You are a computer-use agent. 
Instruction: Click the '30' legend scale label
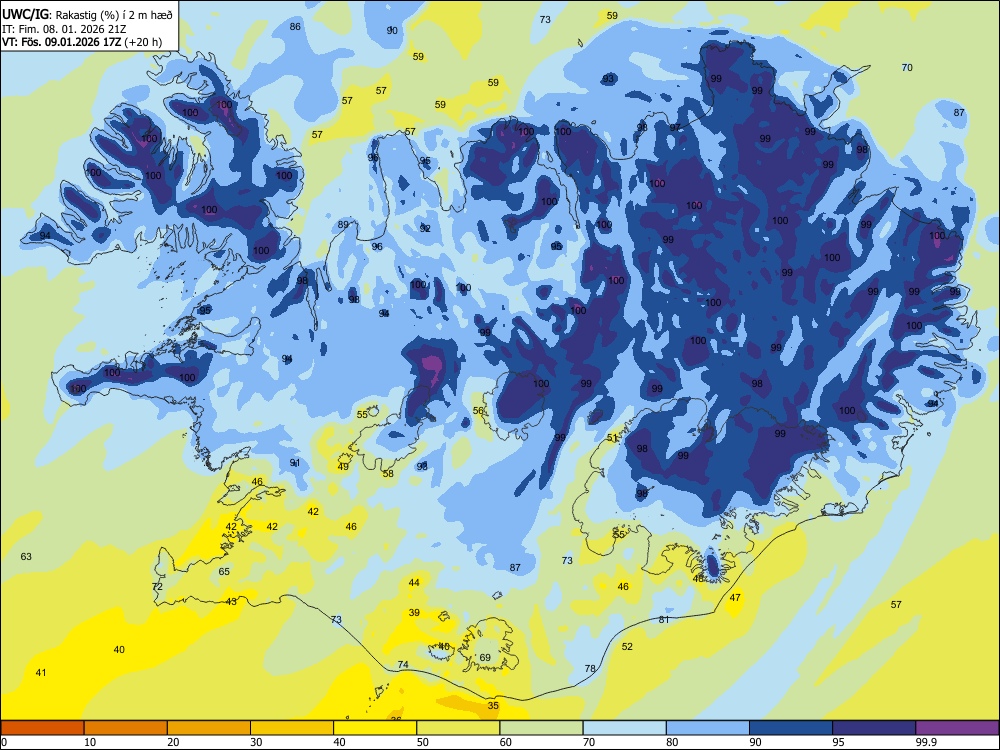256,742
